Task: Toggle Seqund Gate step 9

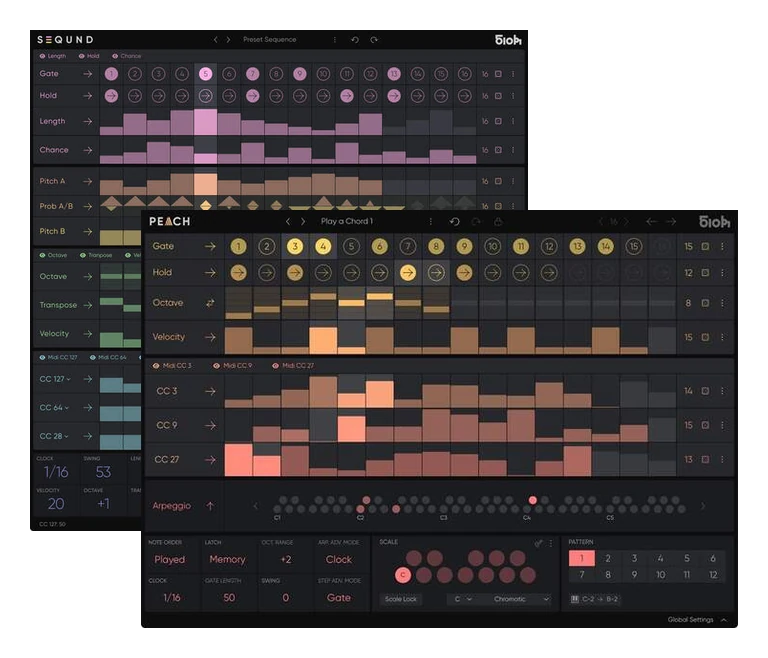Action: click(x=300, y=74)
